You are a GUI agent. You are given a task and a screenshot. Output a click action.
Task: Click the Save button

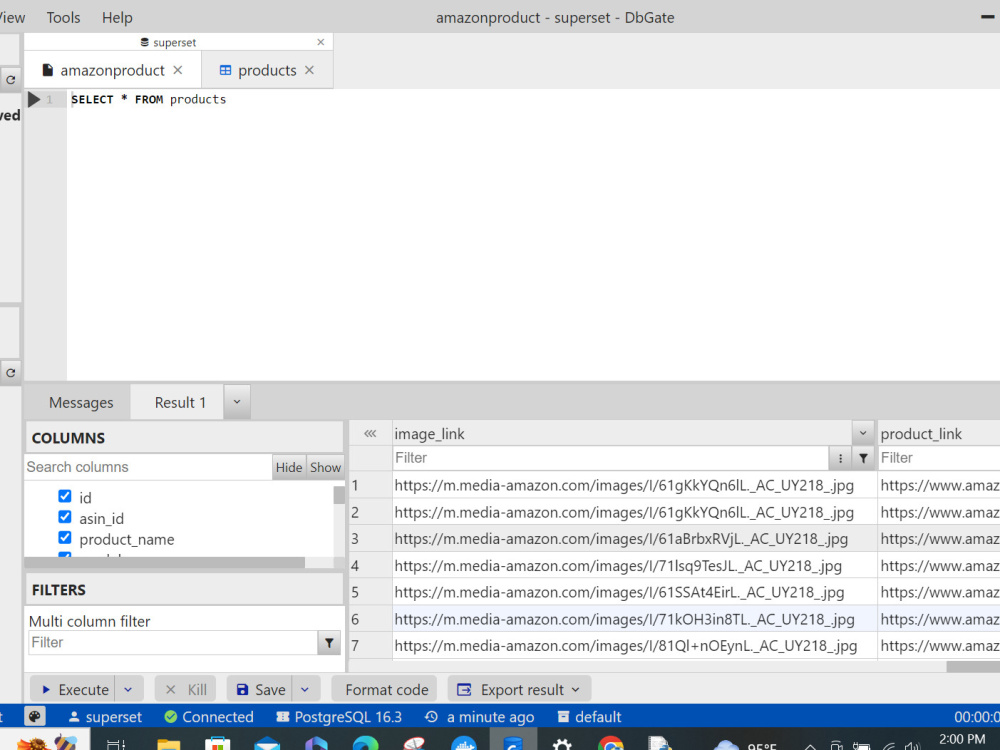tap(260, 689)
